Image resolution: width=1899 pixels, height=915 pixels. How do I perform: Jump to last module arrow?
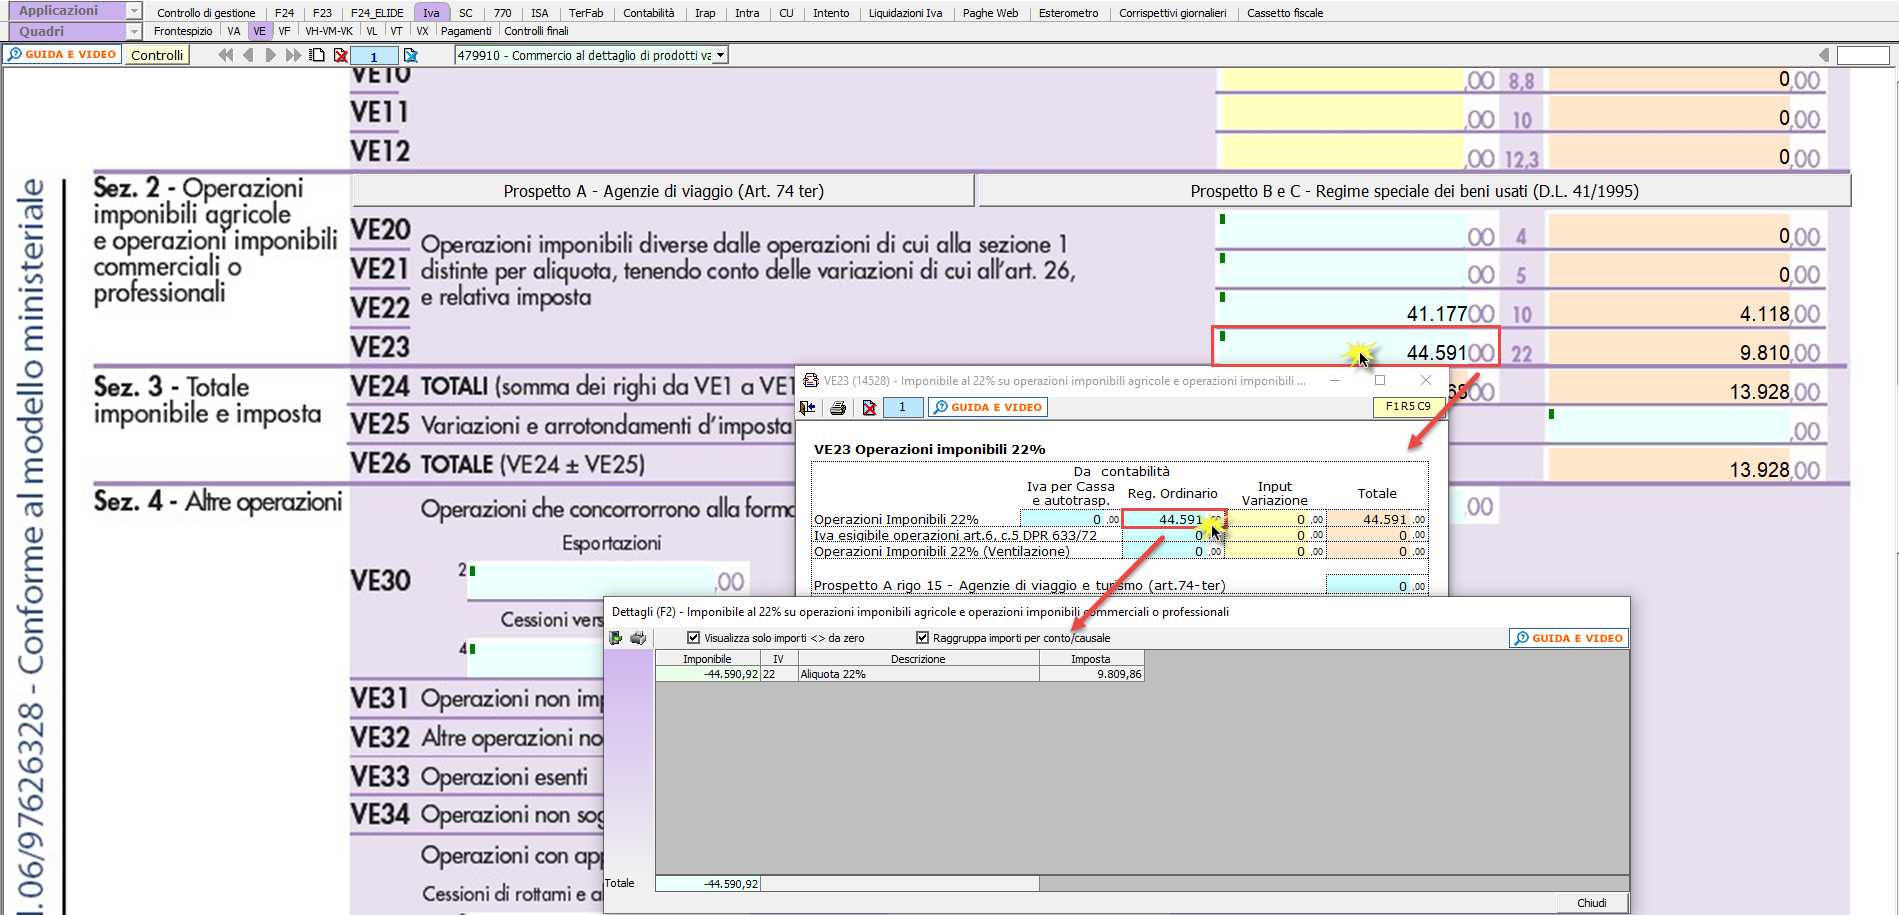(293, 55)
